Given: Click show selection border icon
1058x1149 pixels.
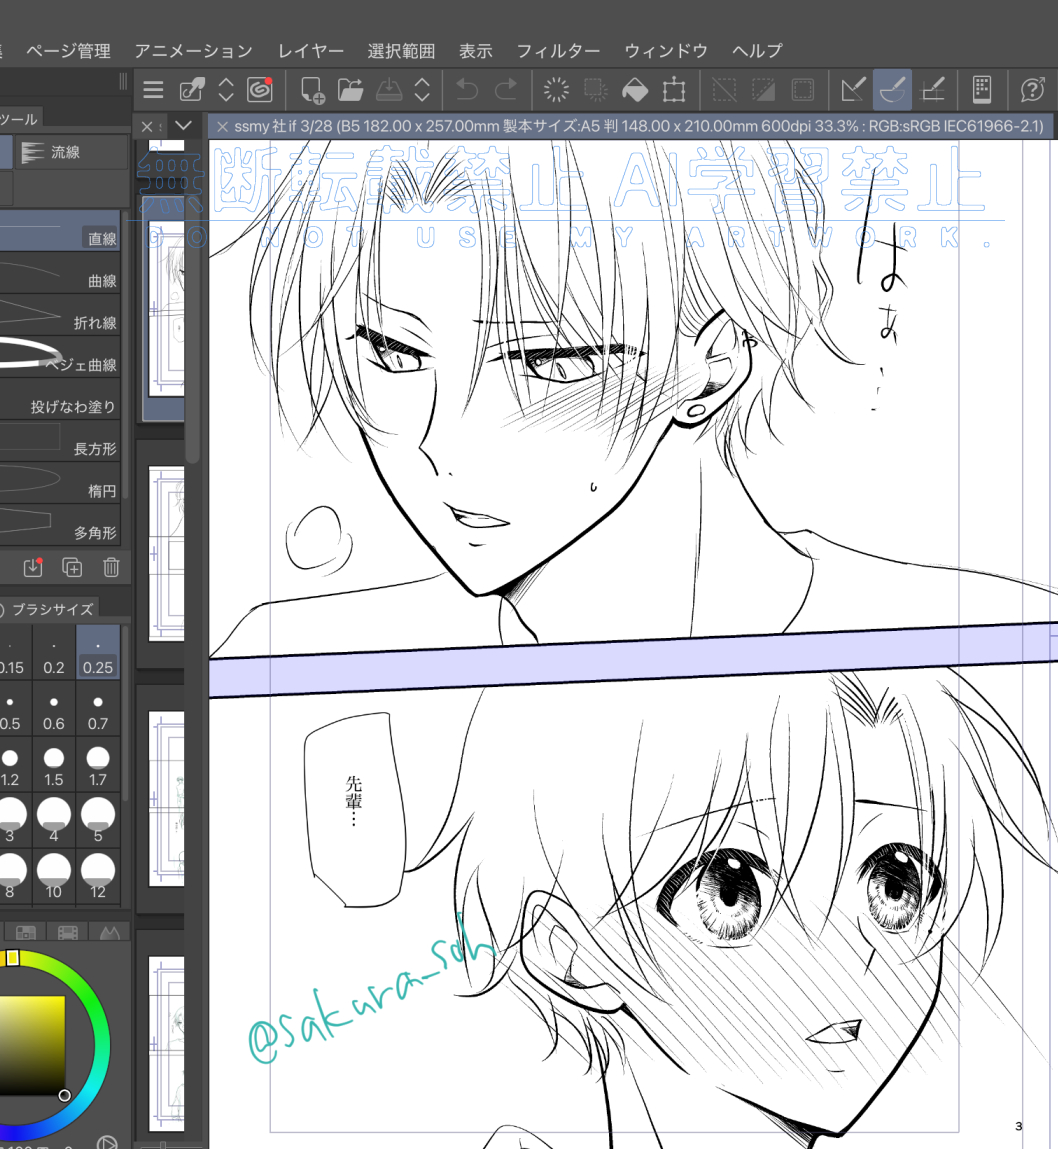Looking at the screenshot, I should (x=802, y=90).
